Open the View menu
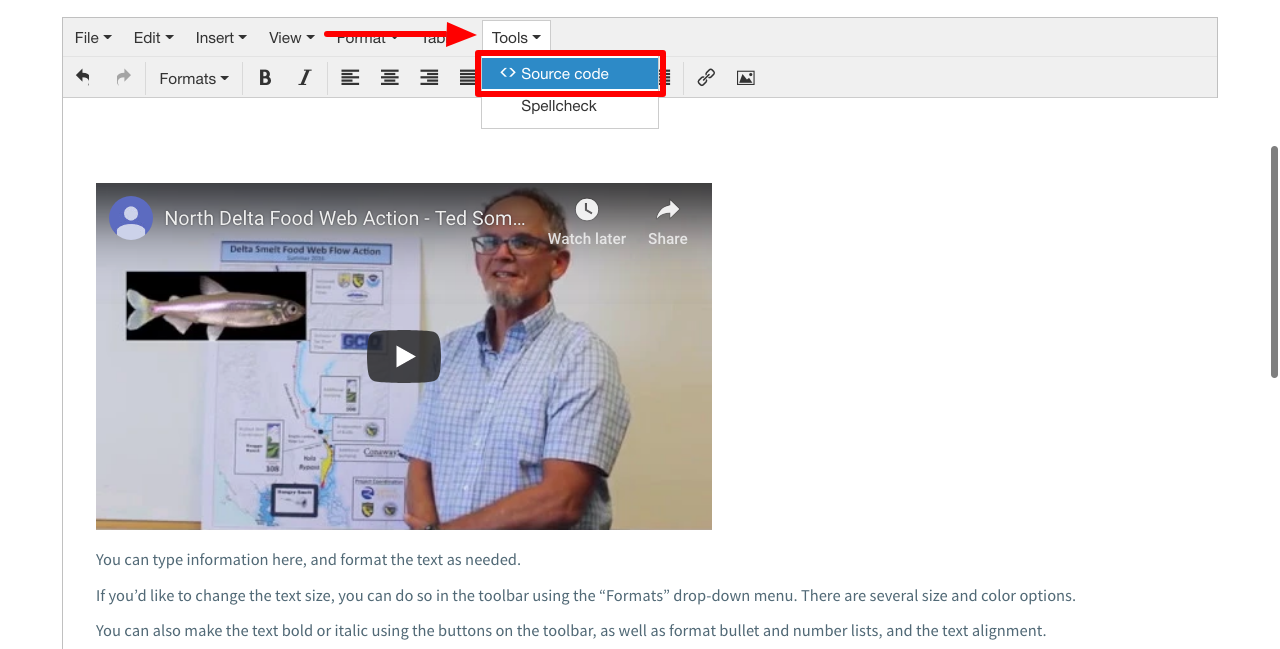 (x=291, y=38)
